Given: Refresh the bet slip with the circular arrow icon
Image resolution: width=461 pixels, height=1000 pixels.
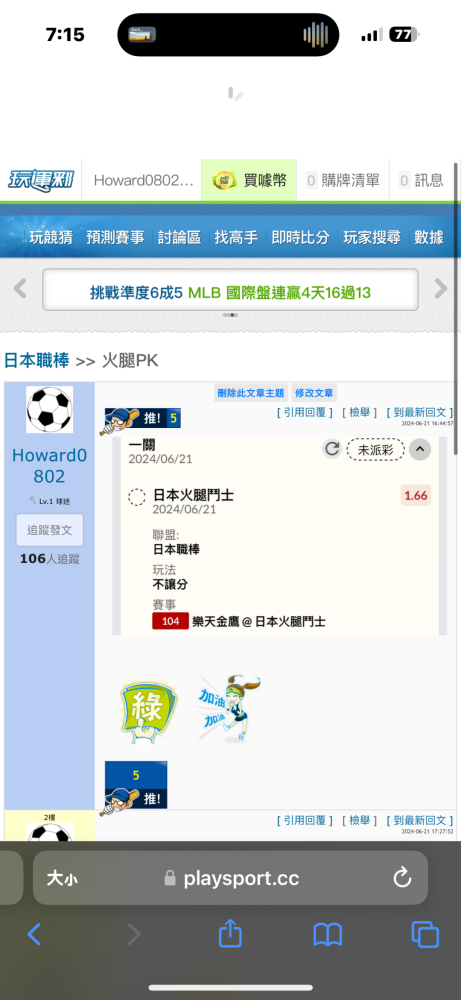Looking at the screenshot, I should 332,449.
